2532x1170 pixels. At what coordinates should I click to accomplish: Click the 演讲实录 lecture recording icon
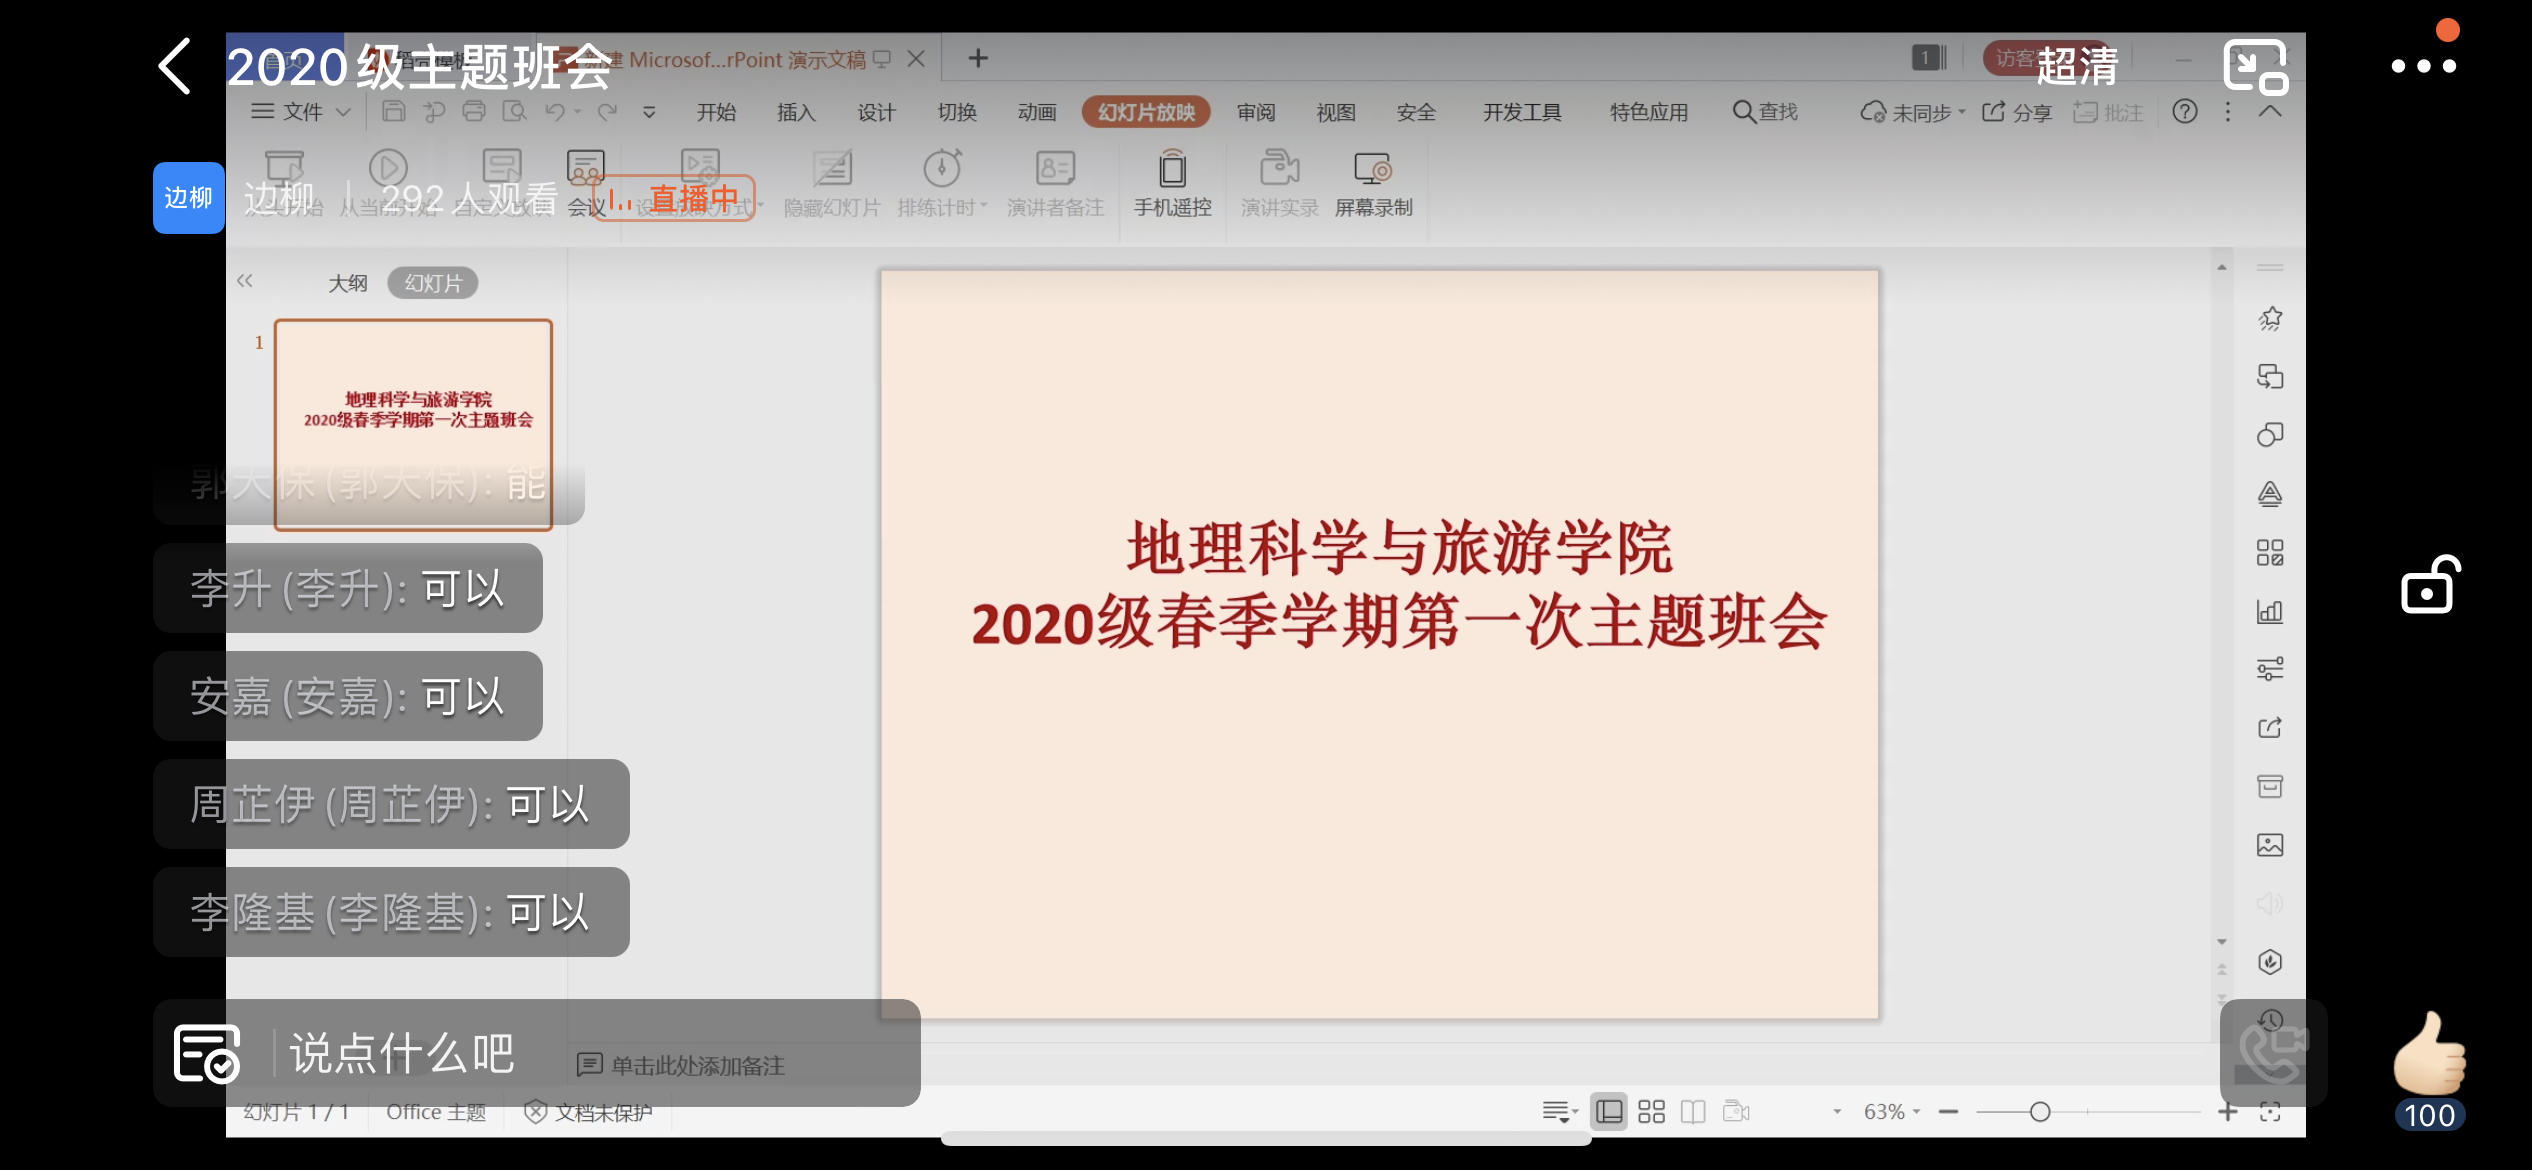(1279, 169)
